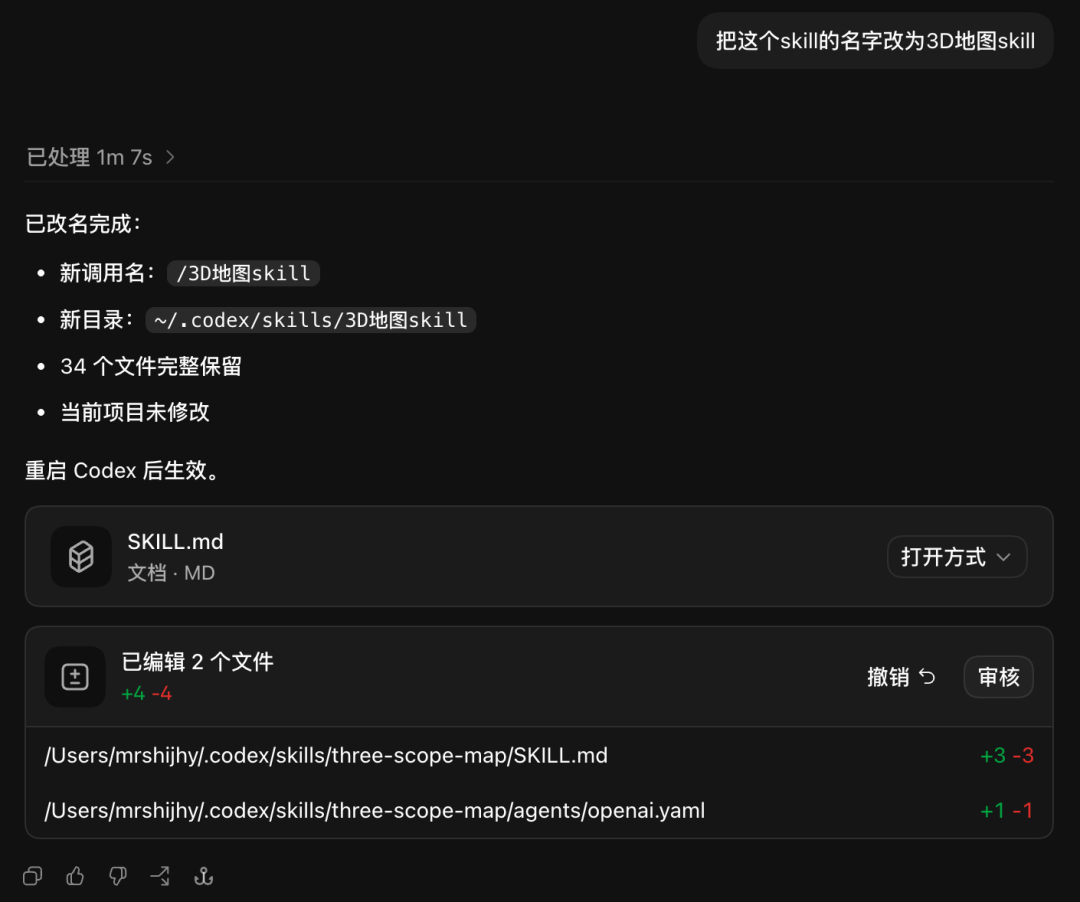The image size is (1080, 902).
Task: Click the 重启 Codex 后生效 text
Action: click(123, 470)
